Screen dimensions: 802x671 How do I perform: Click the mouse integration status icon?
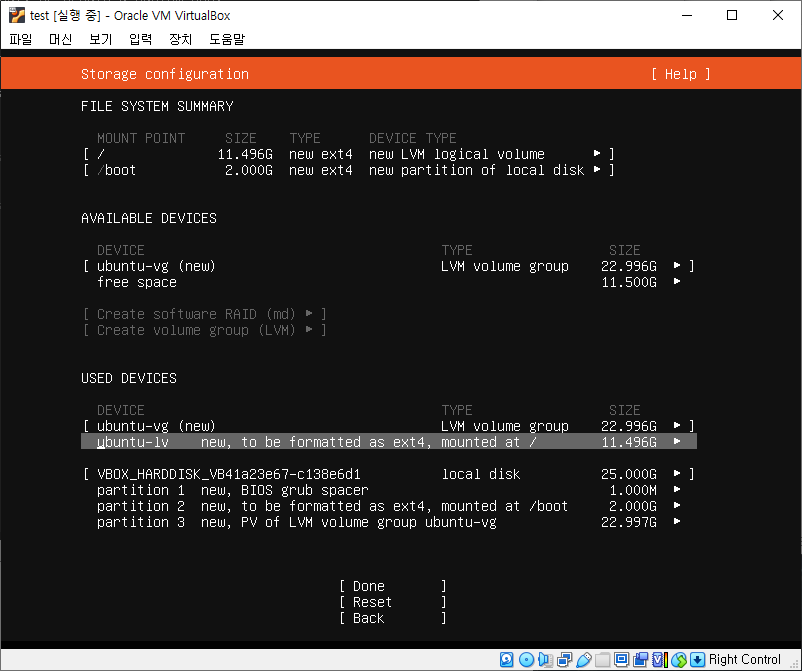679,659
